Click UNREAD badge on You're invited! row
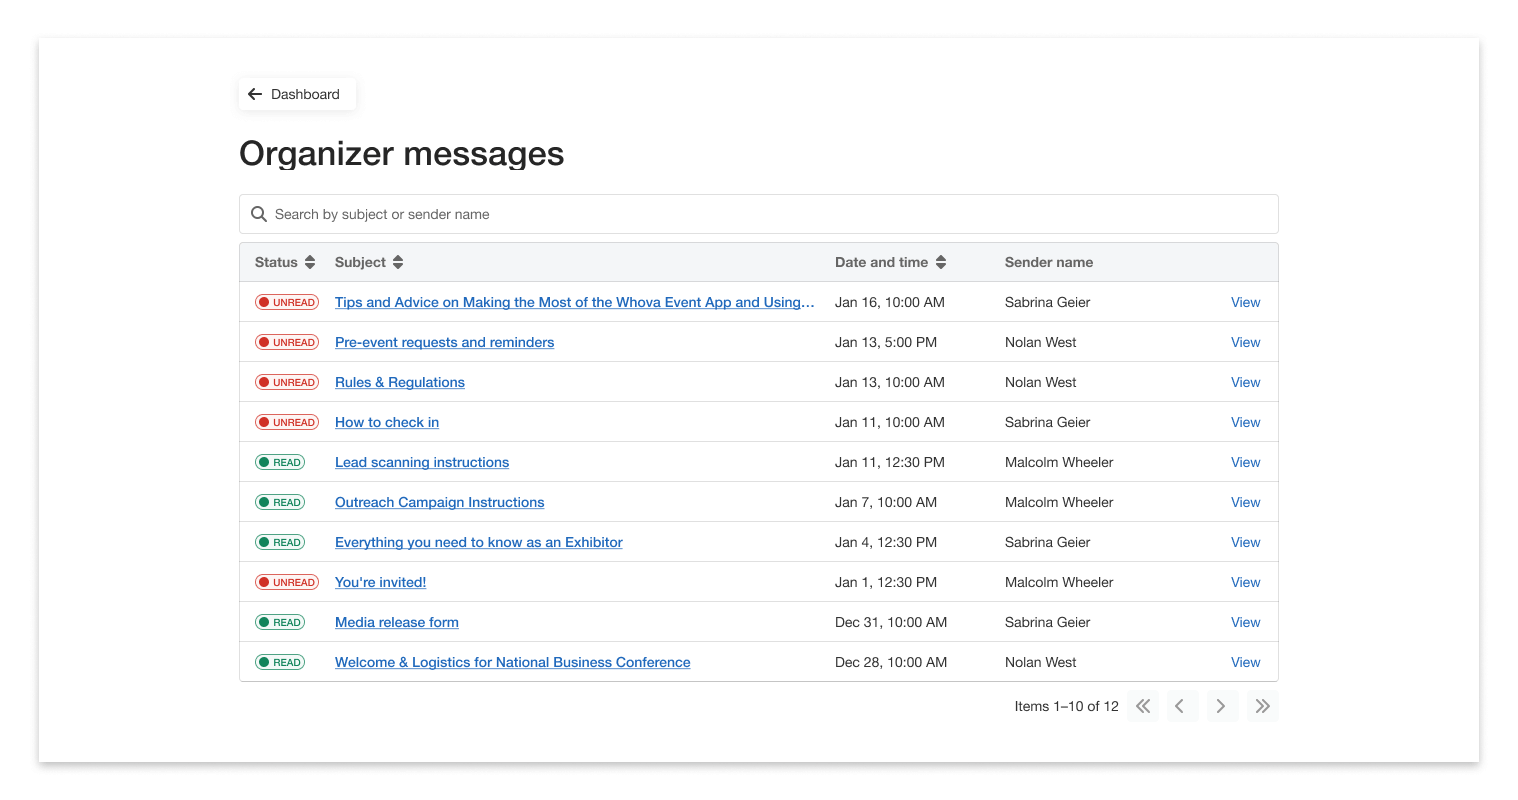Viewport: 1518px width, 800px height. (x=287, y=582)
